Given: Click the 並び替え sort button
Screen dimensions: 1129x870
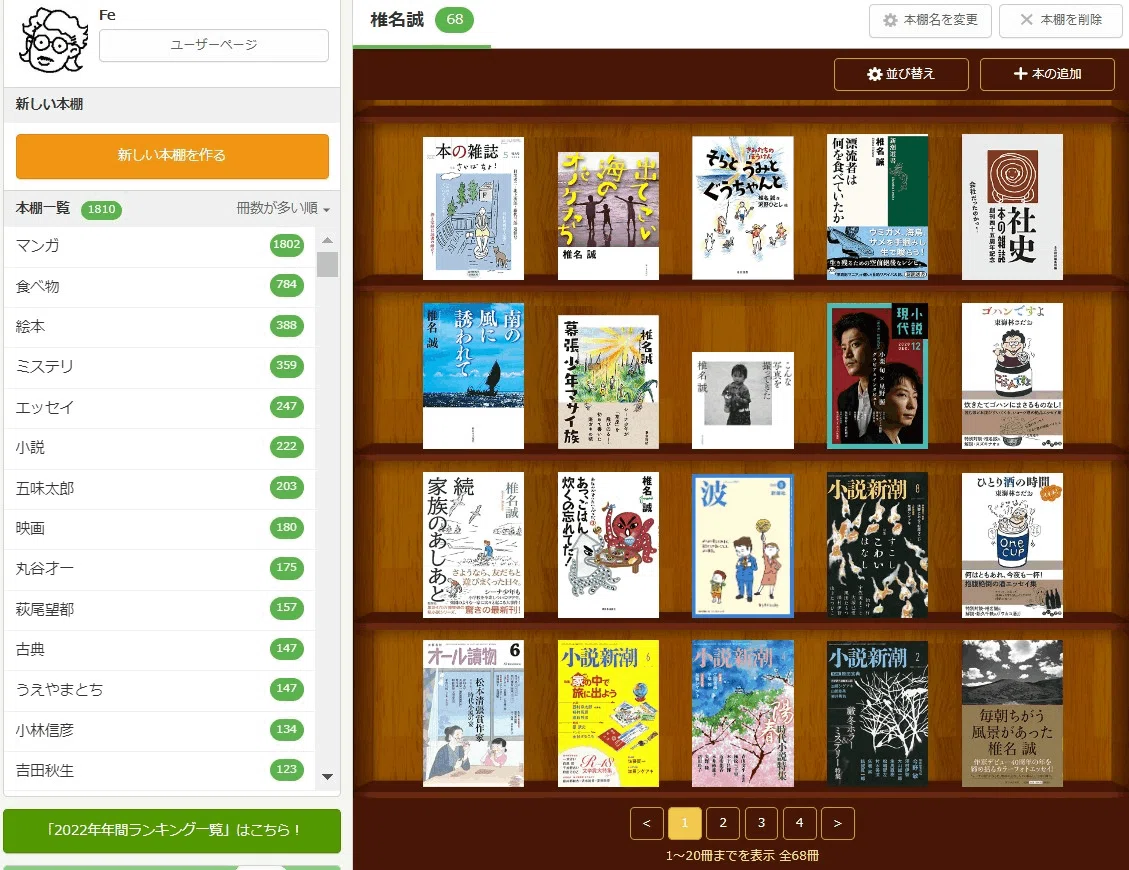Looking at the screenshot, I should [901, 74].
